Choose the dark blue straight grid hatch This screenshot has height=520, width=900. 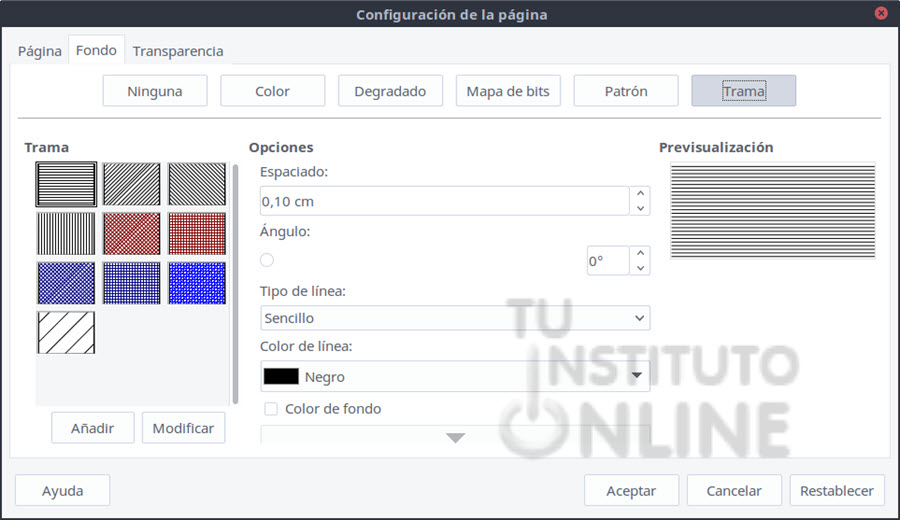[x=131, y=283]
